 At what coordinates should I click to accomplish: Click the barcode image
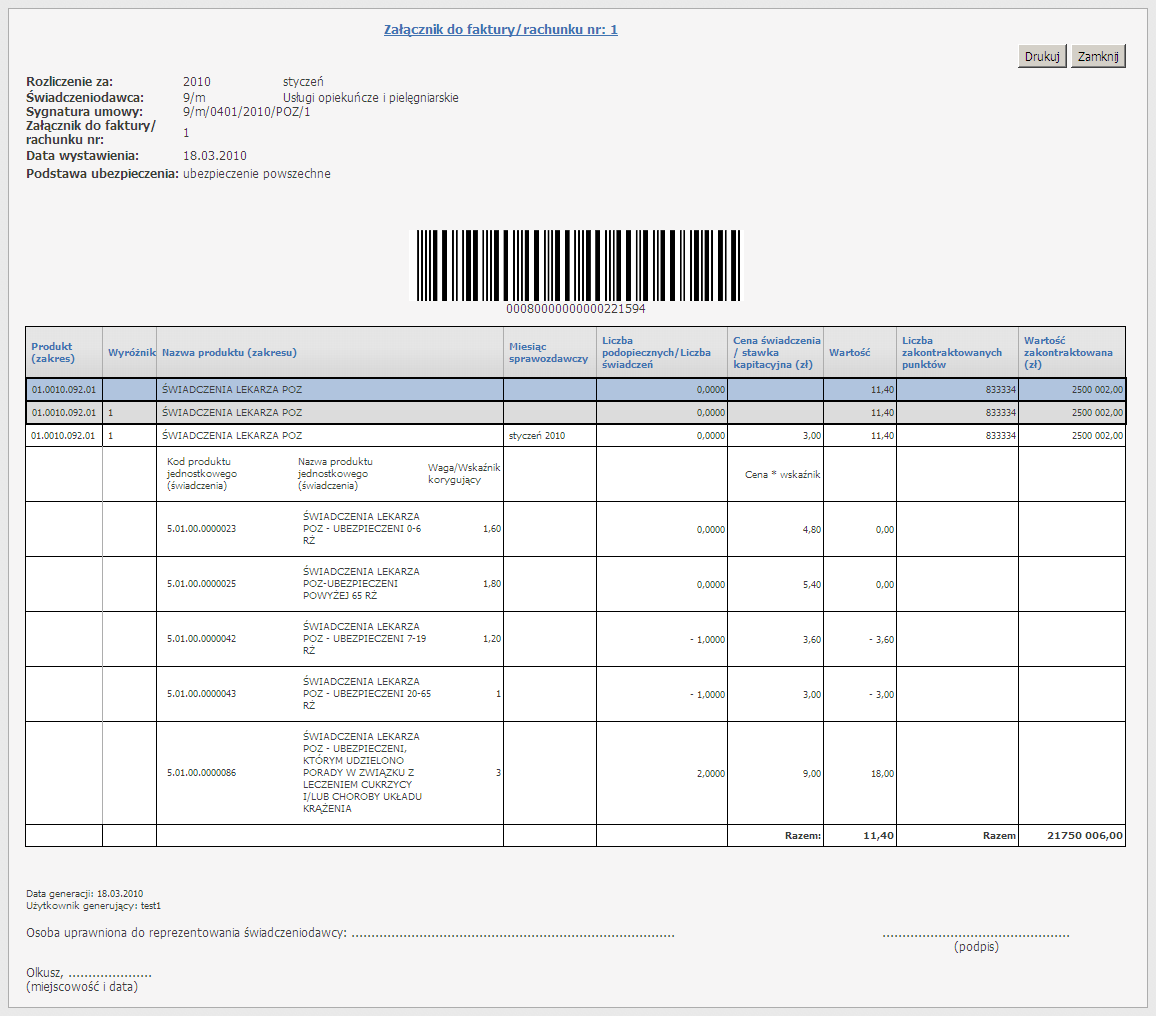[x=579, y=266]
